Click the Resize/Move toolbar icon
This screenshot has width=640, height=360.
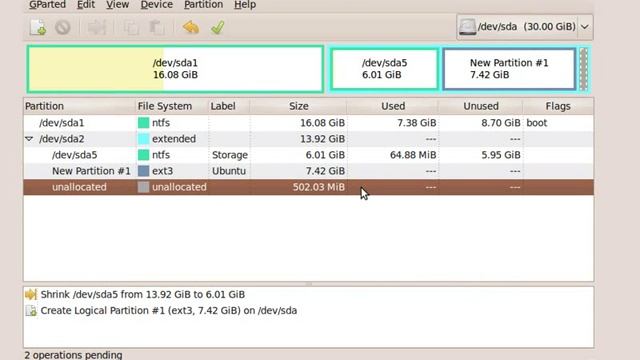pos(97,27)
